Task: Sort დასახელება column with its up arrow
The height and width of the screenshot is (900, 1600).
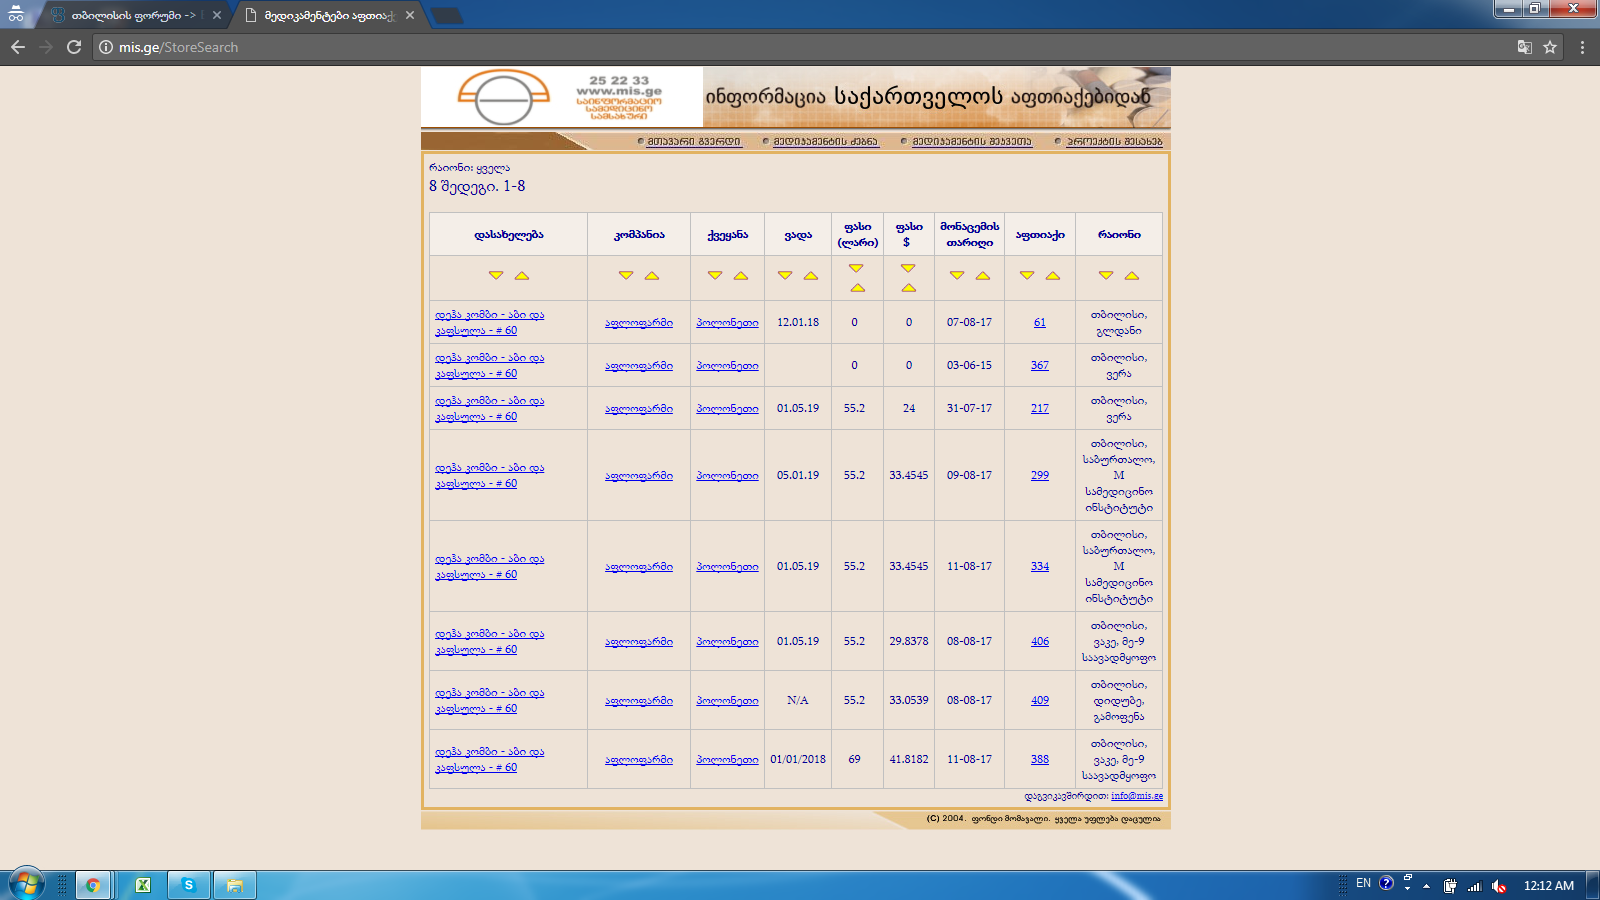Action: pos(522,275)
